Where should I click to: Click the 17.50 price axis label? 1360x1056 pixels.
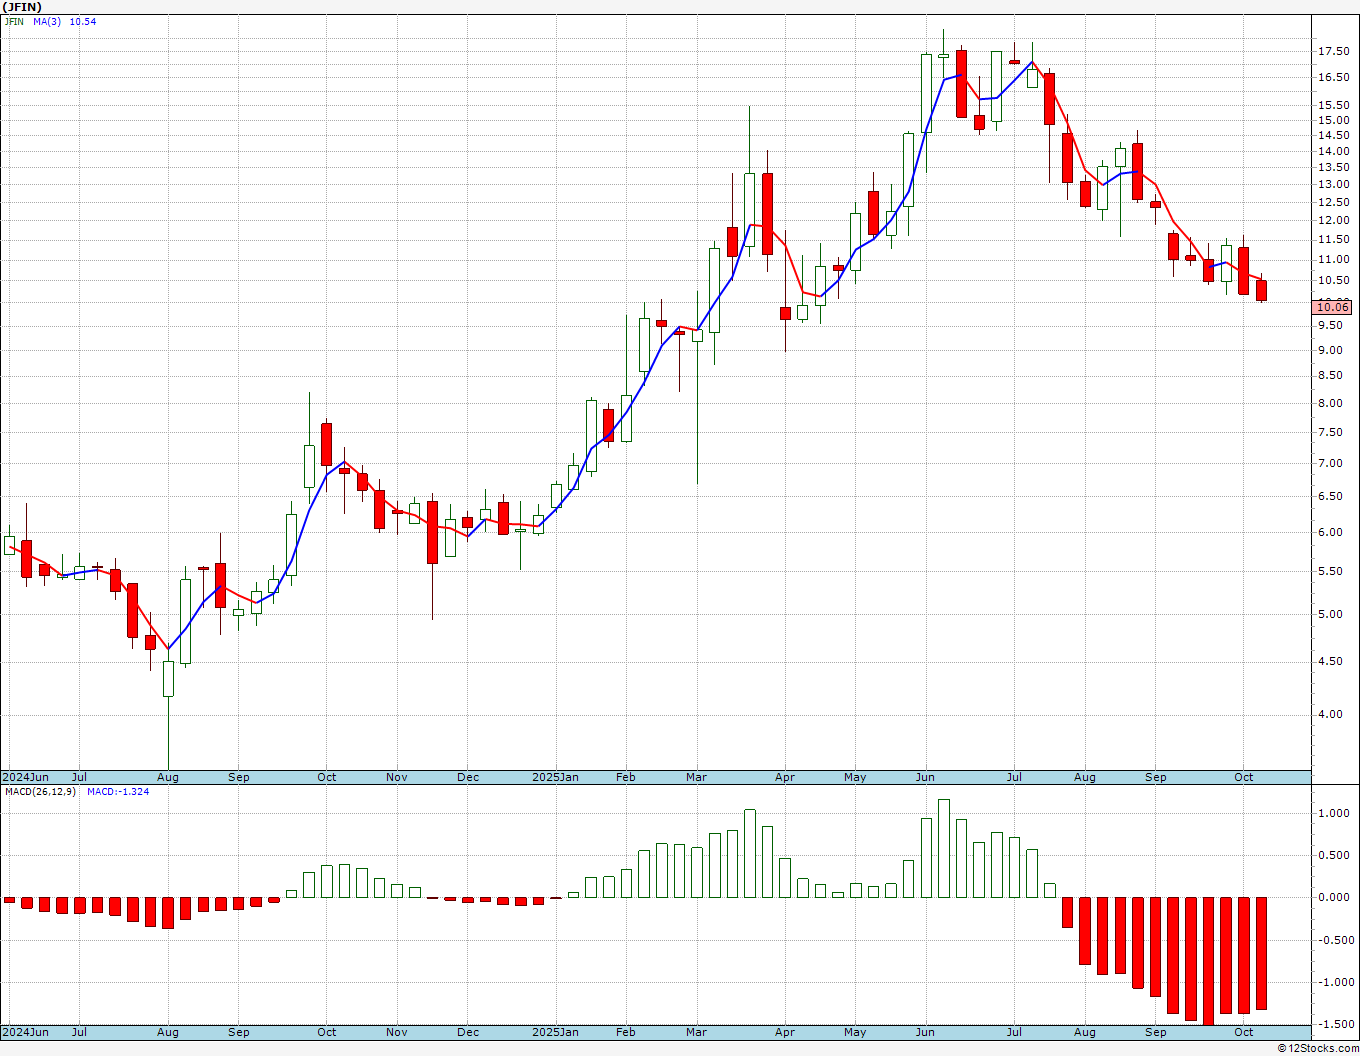coord(1333,52)
